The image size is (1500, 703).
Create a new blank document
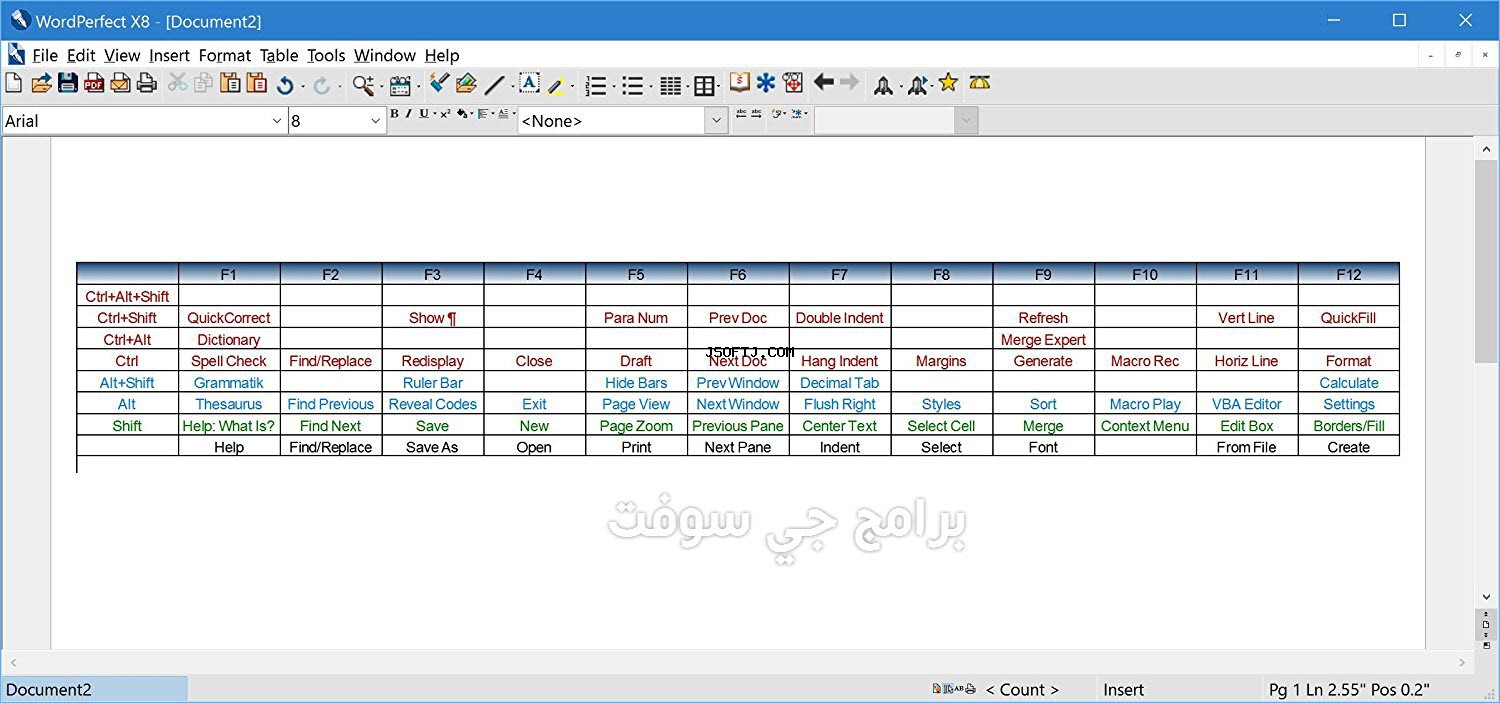tap(14, 84)
